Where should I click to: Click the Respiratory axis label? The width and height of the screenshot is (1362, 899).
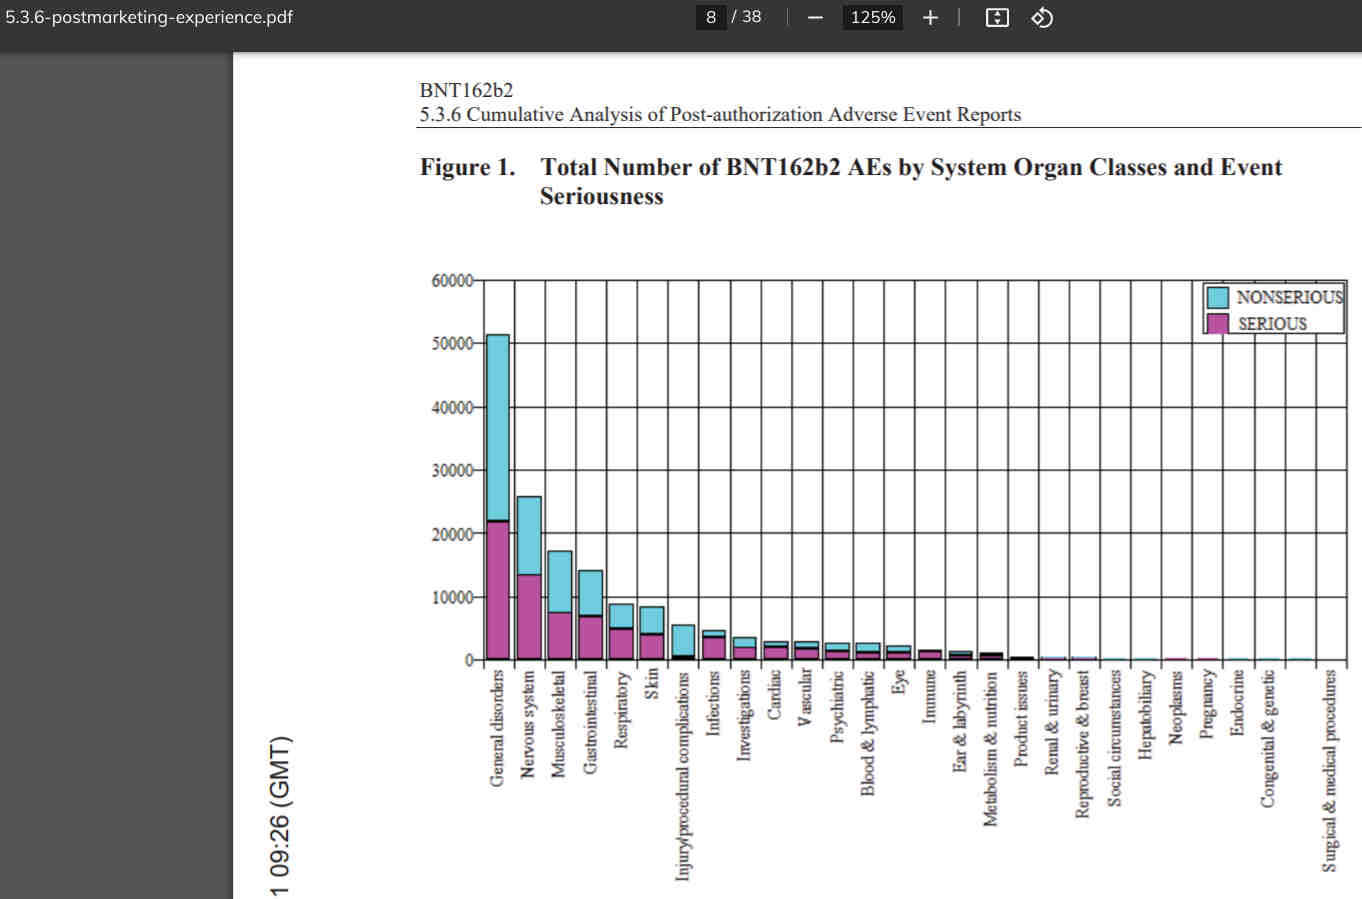(x=621, y=709)
